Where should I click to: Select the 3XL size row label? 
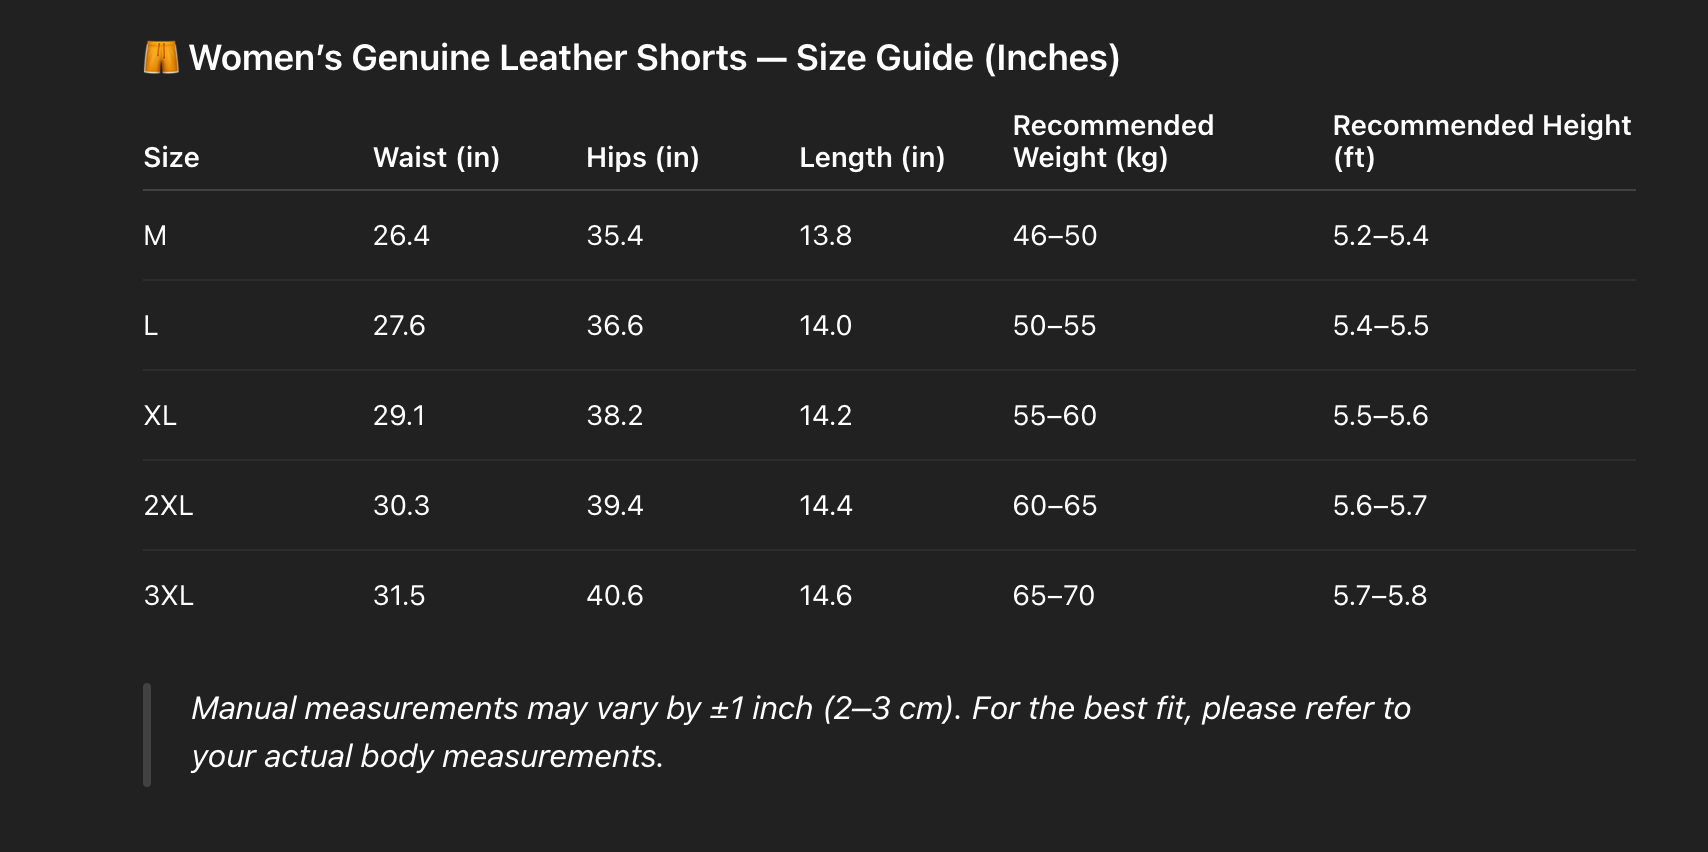(168, 596)
